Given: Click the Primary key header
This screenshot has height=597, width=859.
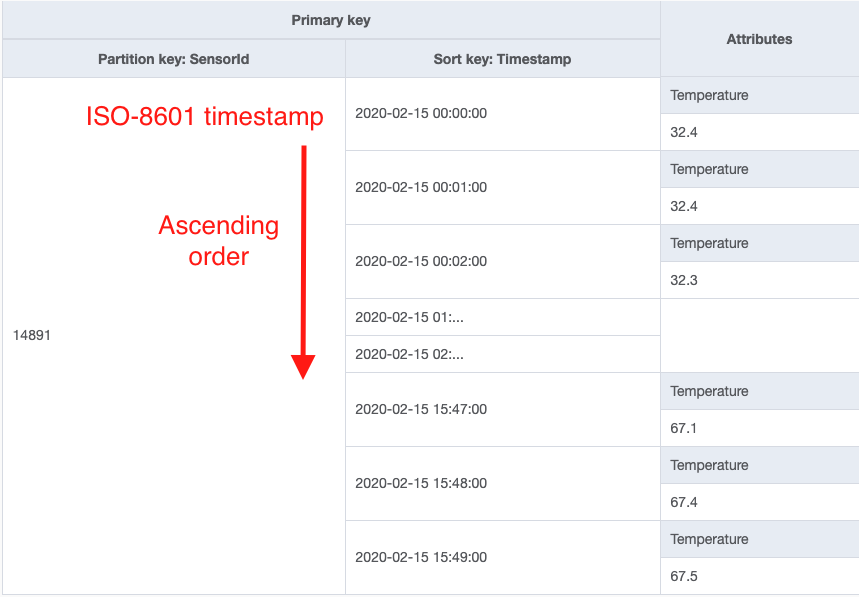Looking at the screenshot, I should coord(330,19).
